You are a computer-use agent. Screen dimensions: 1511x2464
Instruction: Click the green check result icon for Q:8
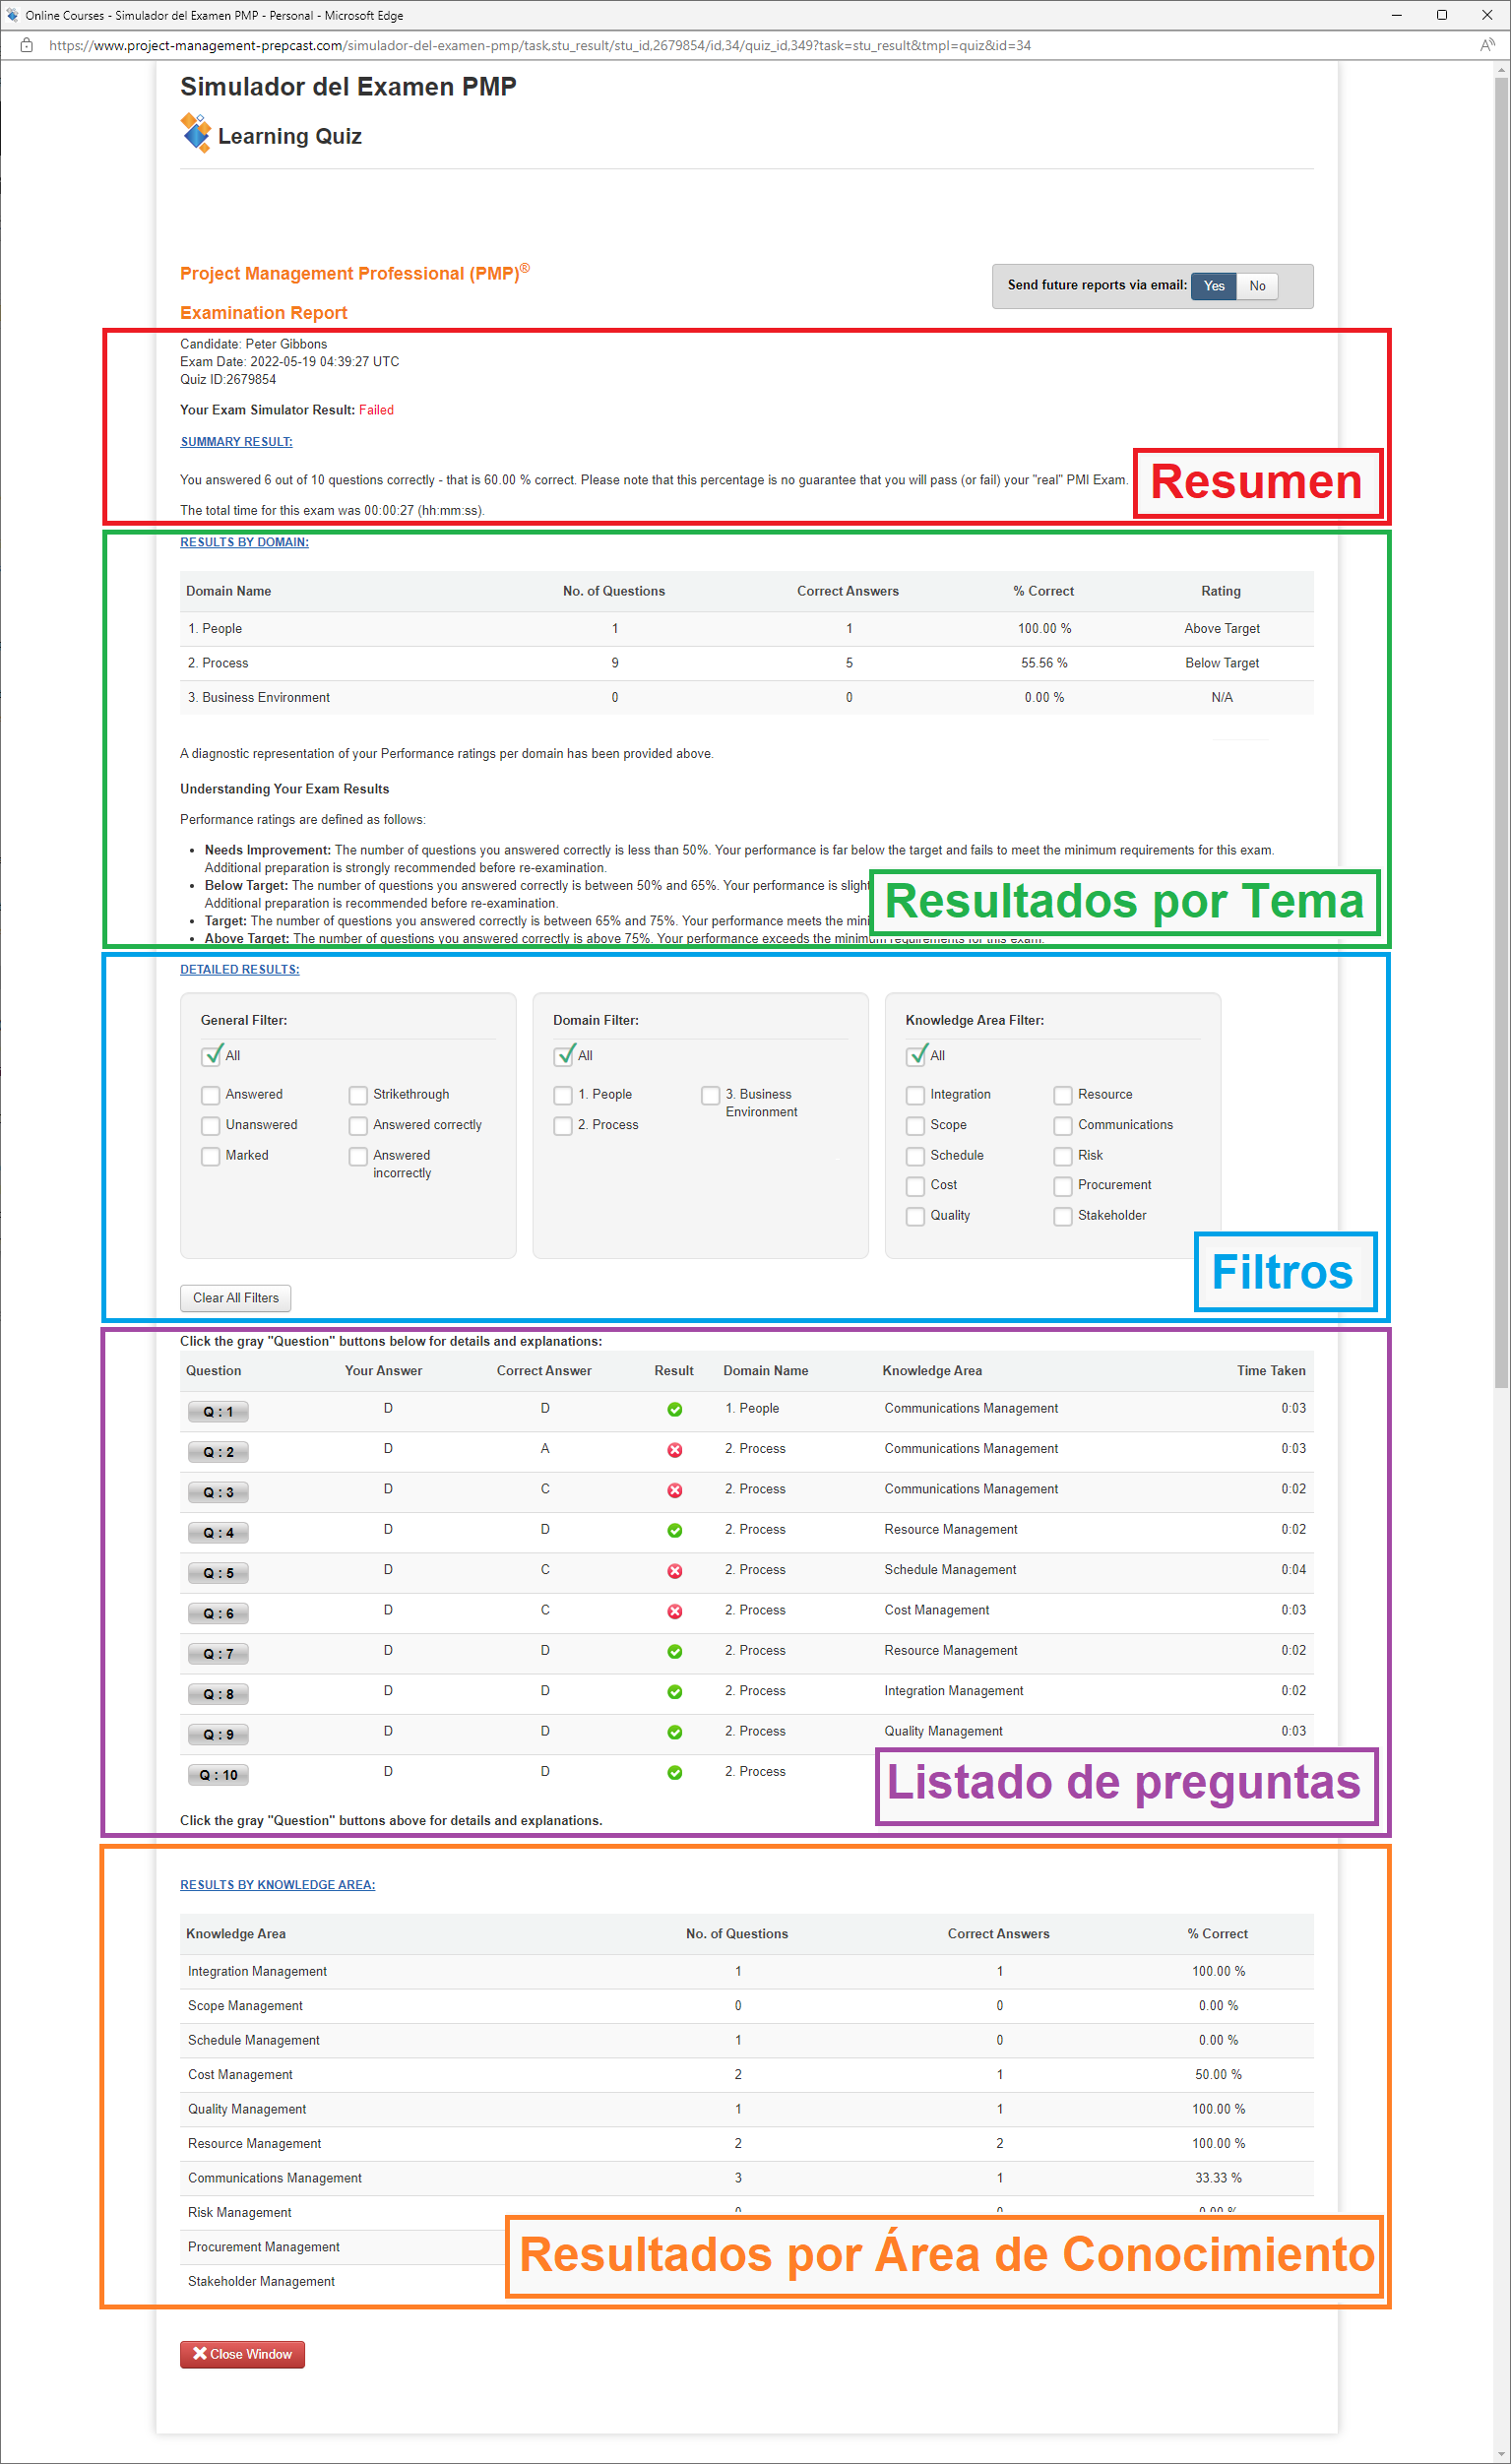[x=675, y=1692]
